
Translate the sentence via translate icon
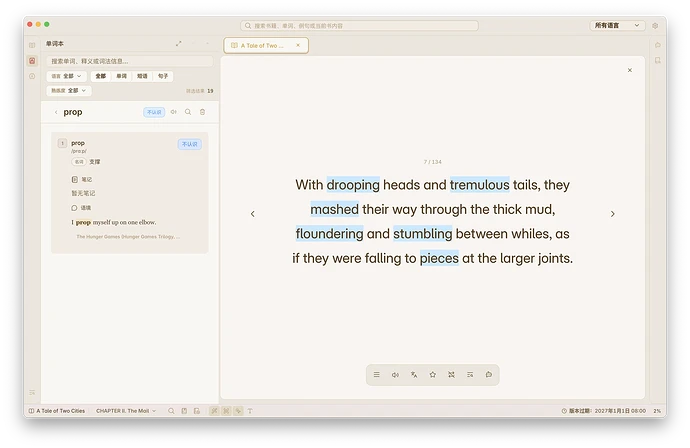pos(414,375)
